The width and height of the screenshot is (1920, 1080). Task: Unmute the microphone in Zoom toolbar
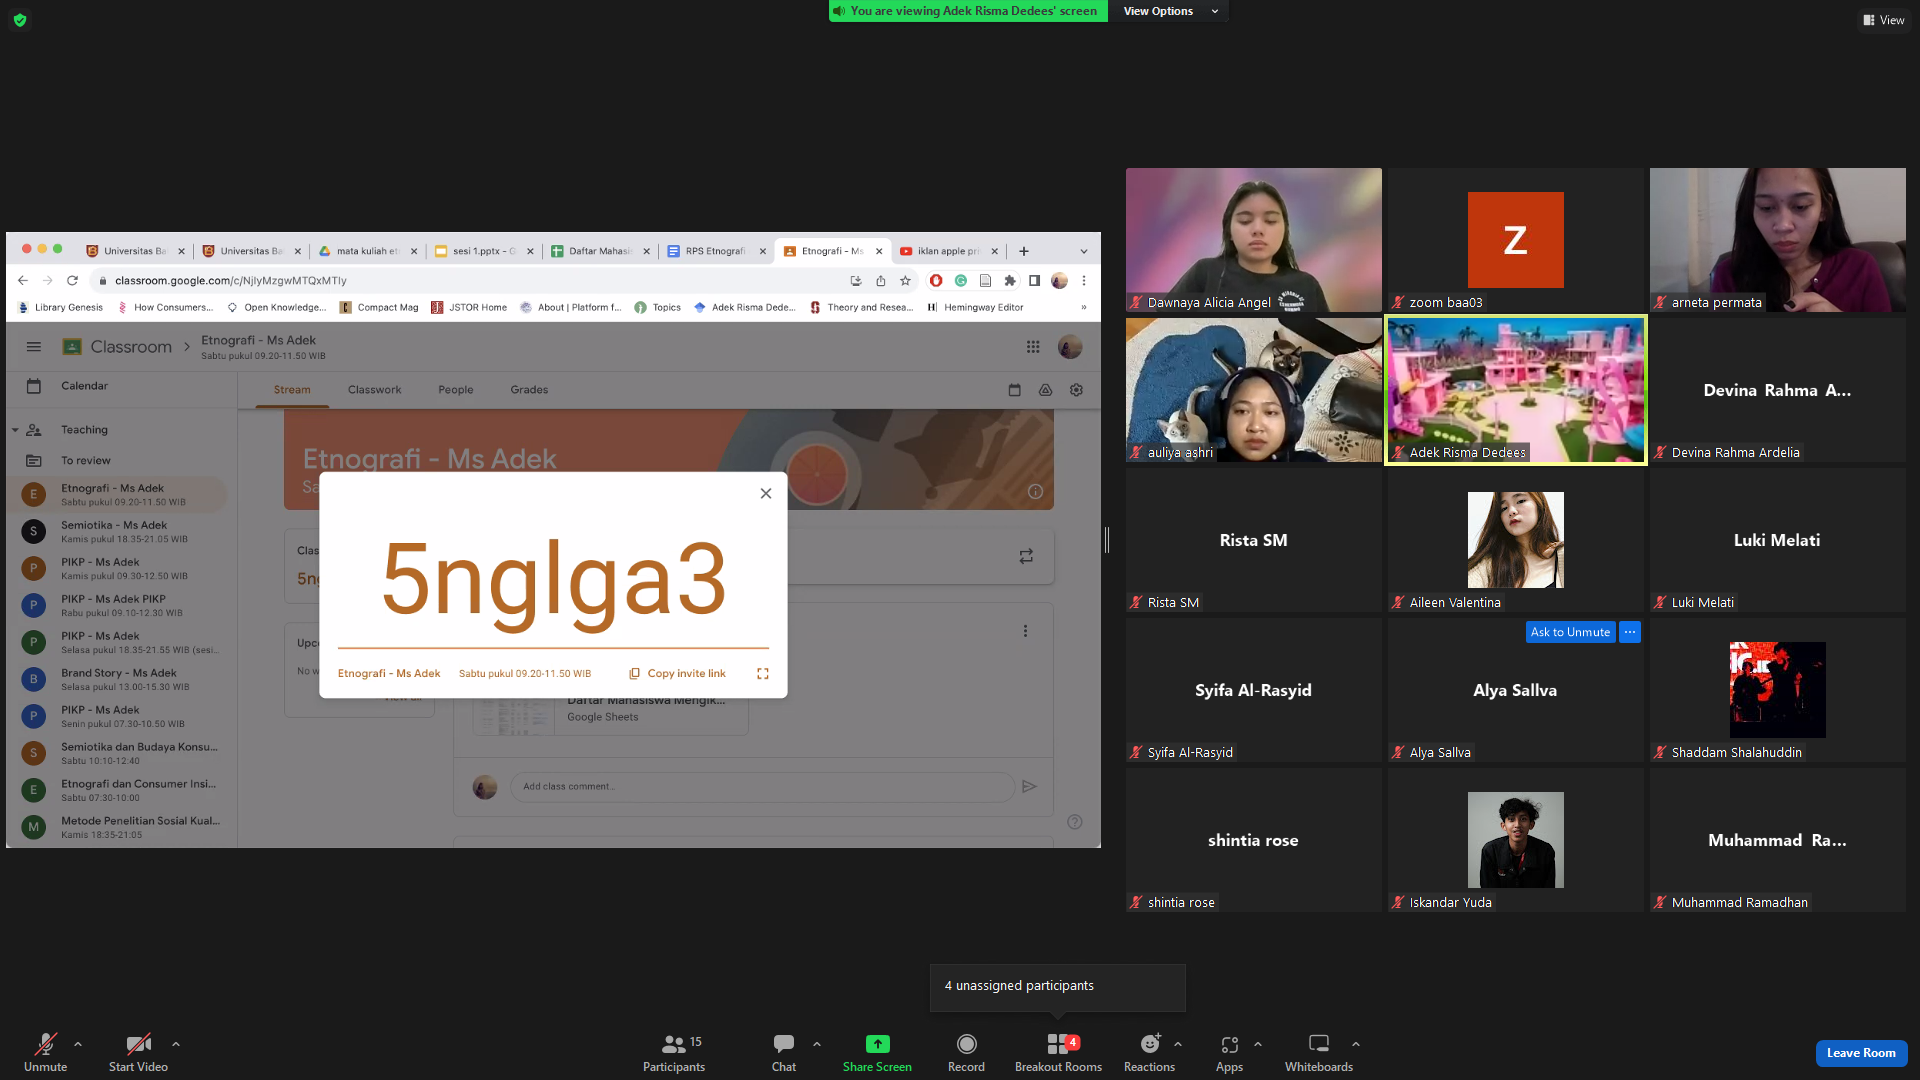point(45,1052)
